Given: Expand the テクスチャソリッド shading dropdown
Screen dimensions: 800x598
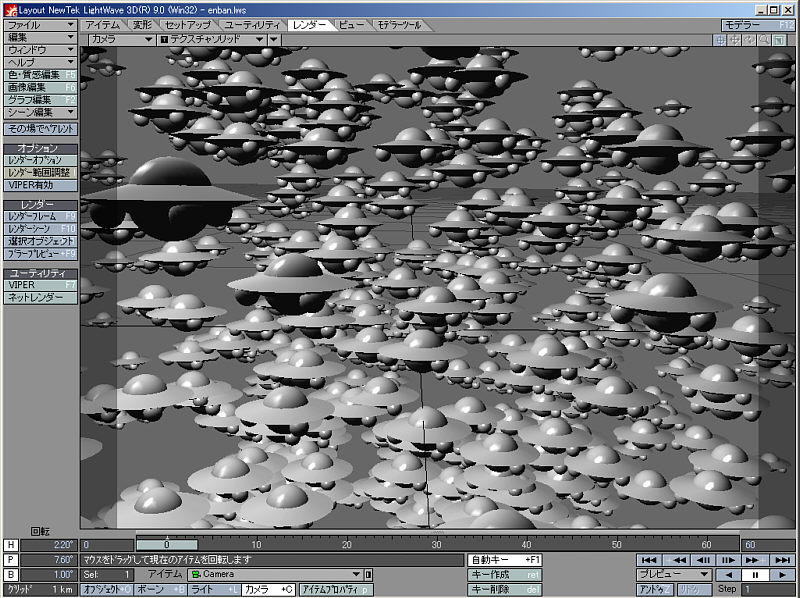Looking at the screenshot, I should coord(211,39).
